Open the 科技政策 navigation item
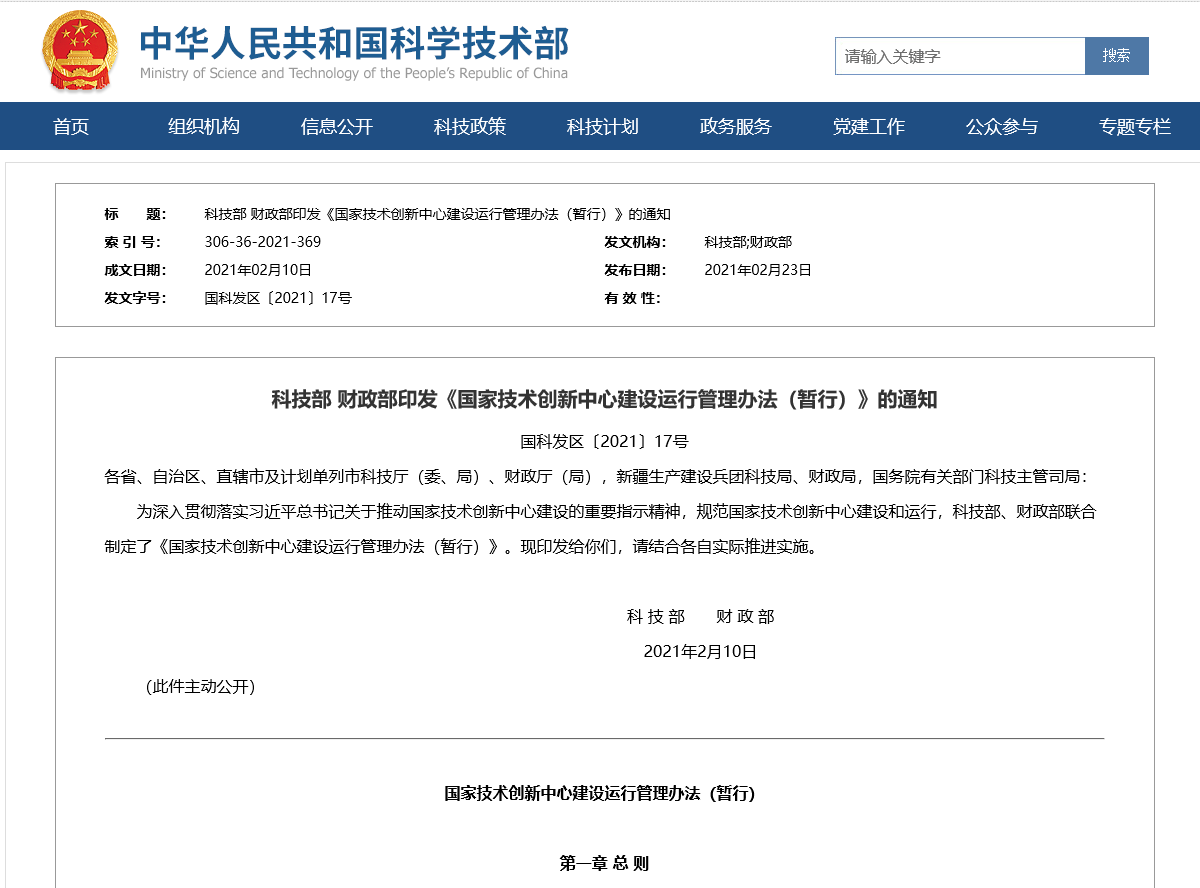This screenshot has height=888, width=1200. click(x=470, y=127)
